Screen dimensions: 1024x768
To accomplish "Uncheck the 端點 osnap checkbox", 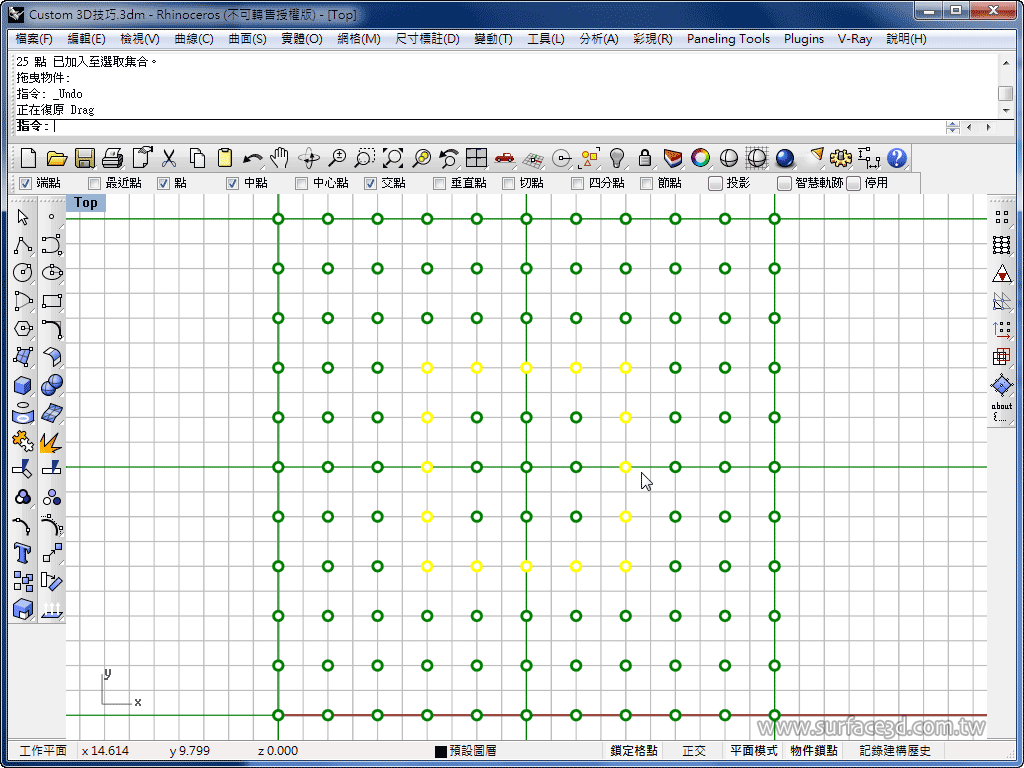I will coord(25,184).
